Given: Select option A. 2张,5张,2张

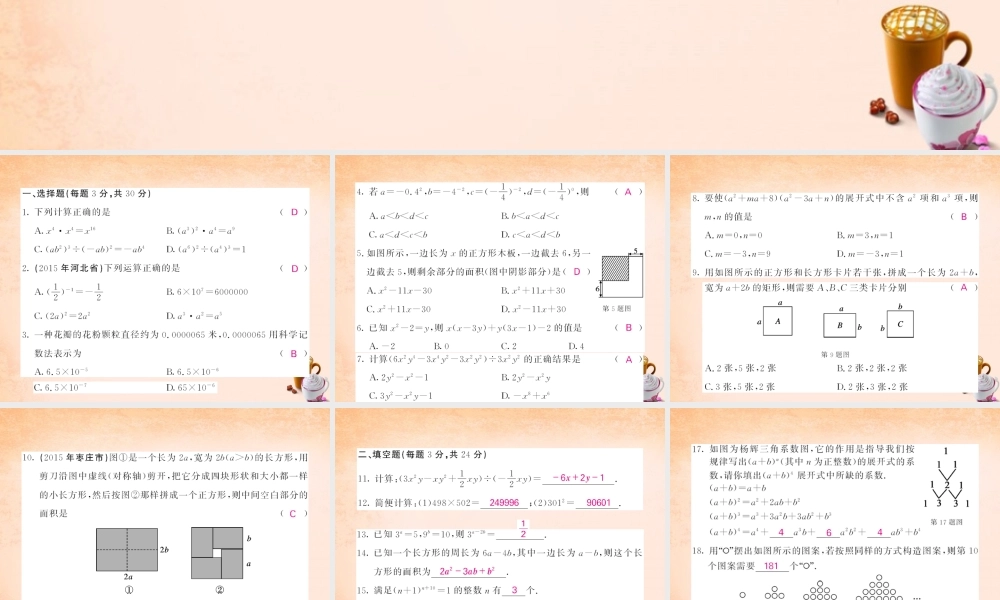Looking at the screenshot, I should [x=740, y=369].
